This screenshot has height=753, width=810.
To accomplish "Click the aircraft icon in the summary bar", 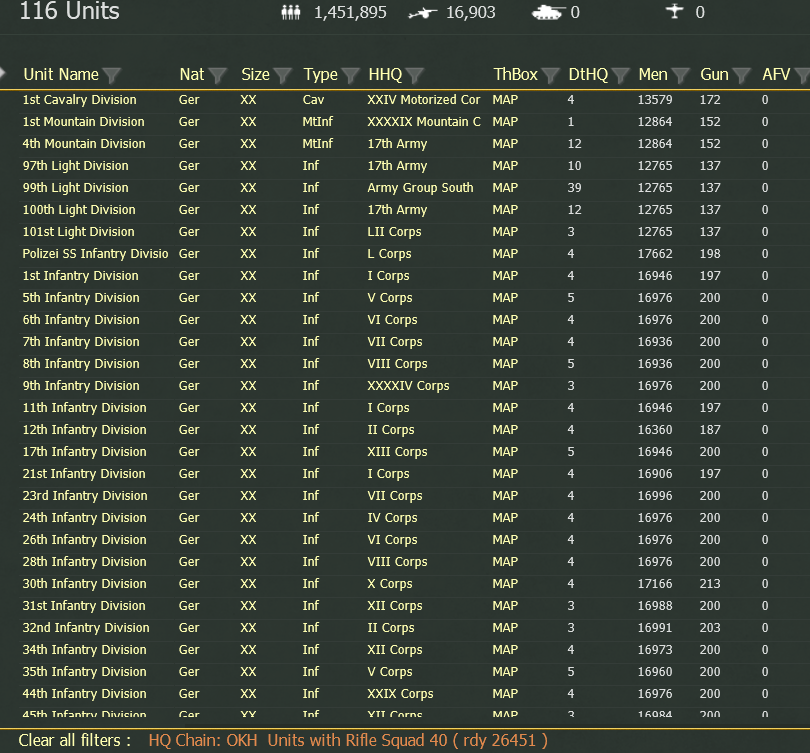I will point(674,11).
